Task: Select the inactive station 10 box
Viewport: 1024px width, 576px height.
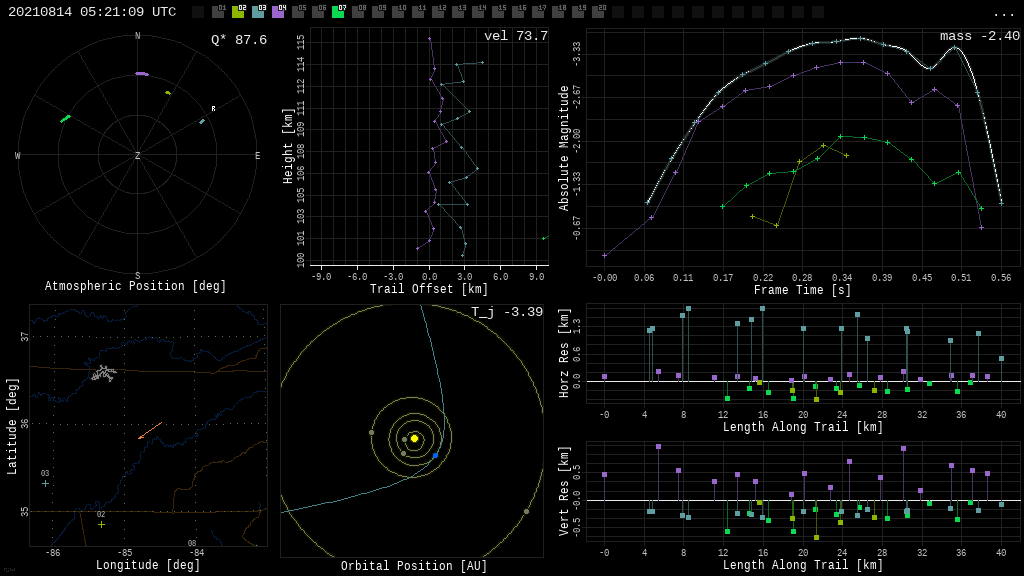Action: [x=398, y=12]
